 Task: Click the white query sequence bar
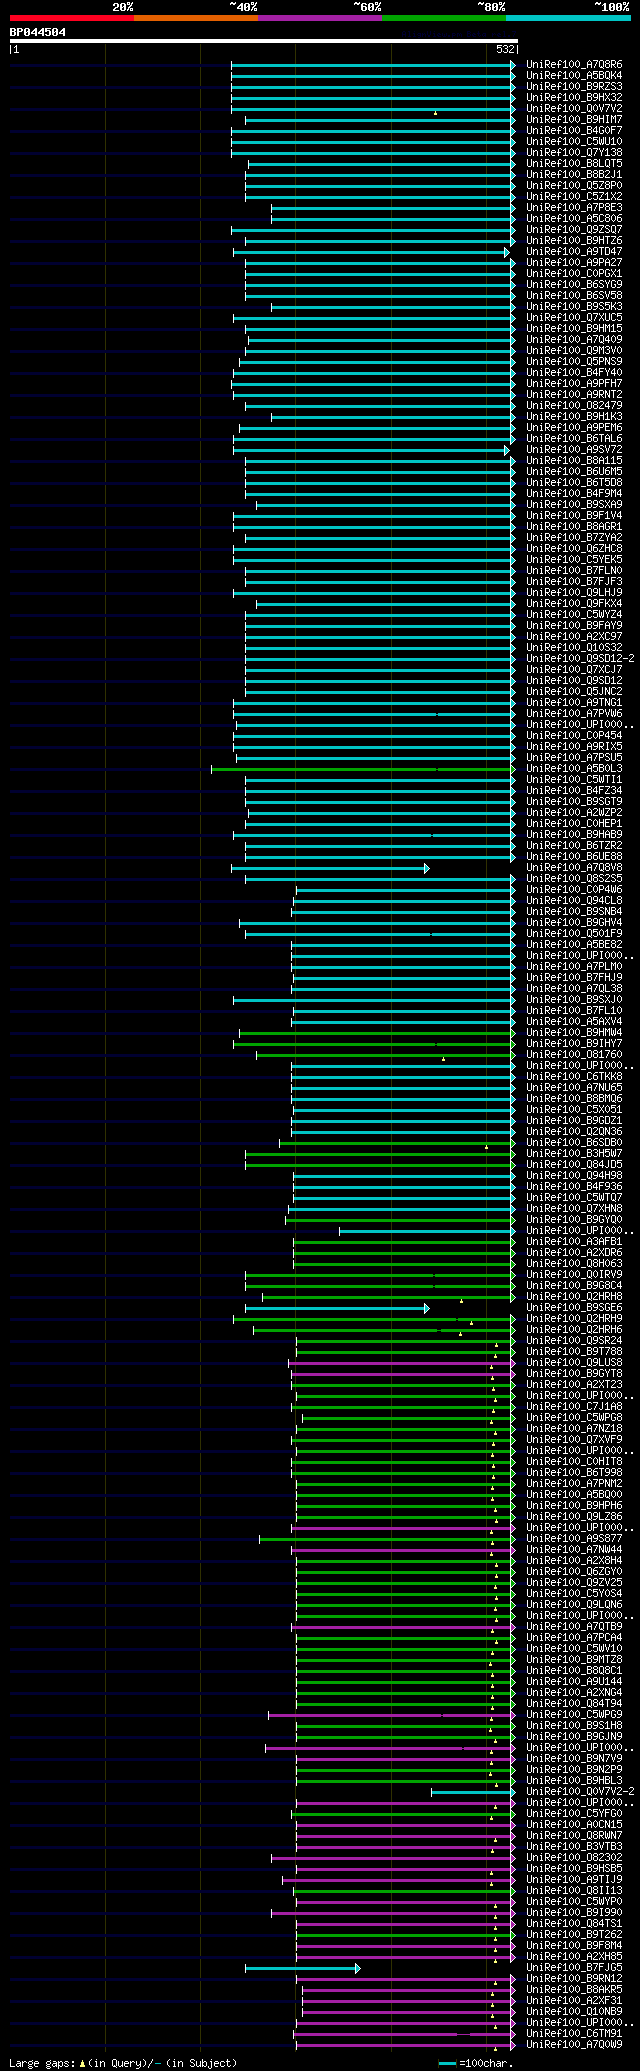pyautogui.click(x=264, y=41)
